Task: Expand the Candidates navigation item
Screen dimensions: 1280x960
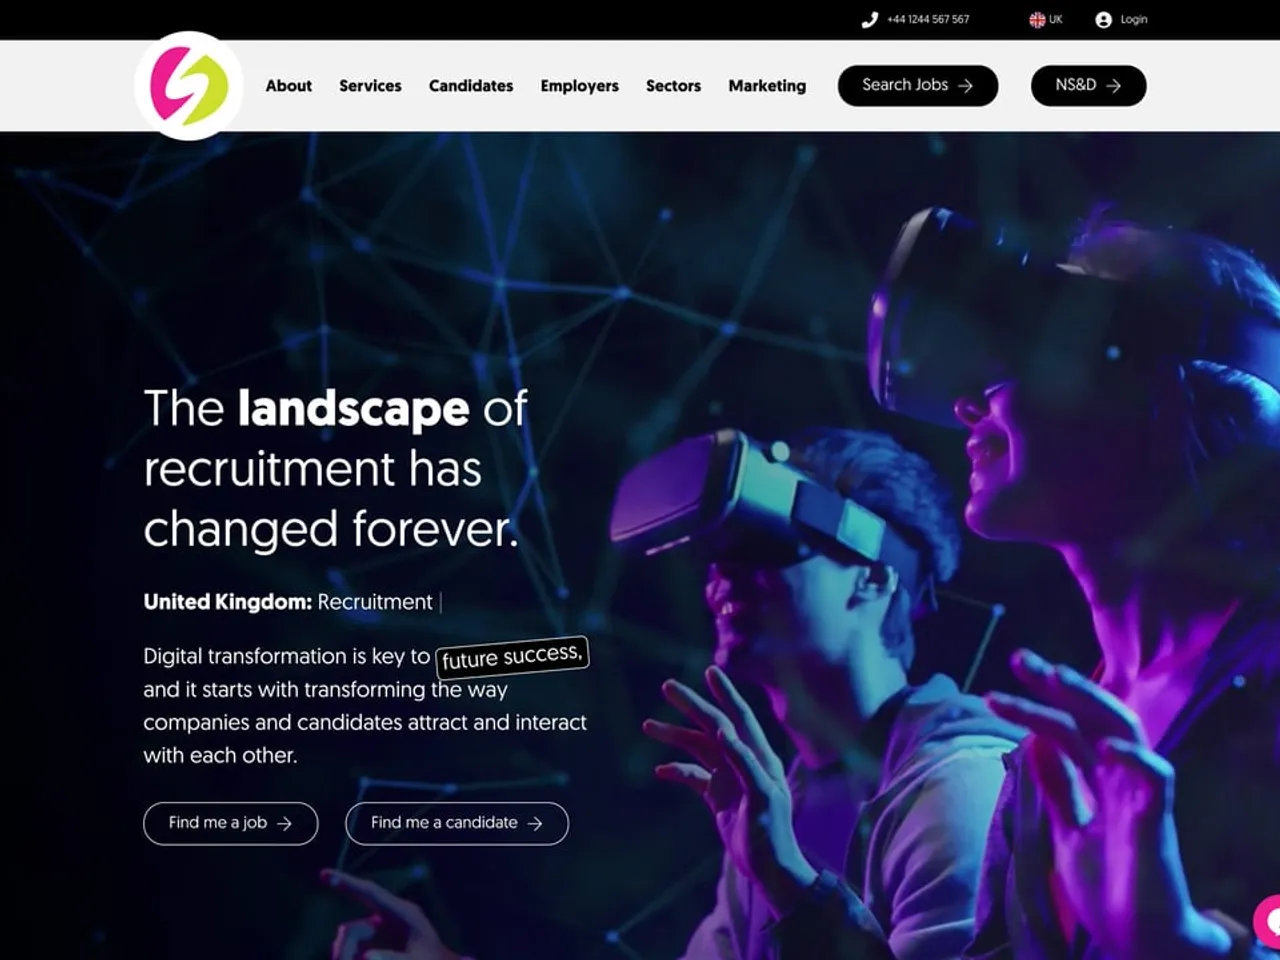Action: click(x=471, y=86)
